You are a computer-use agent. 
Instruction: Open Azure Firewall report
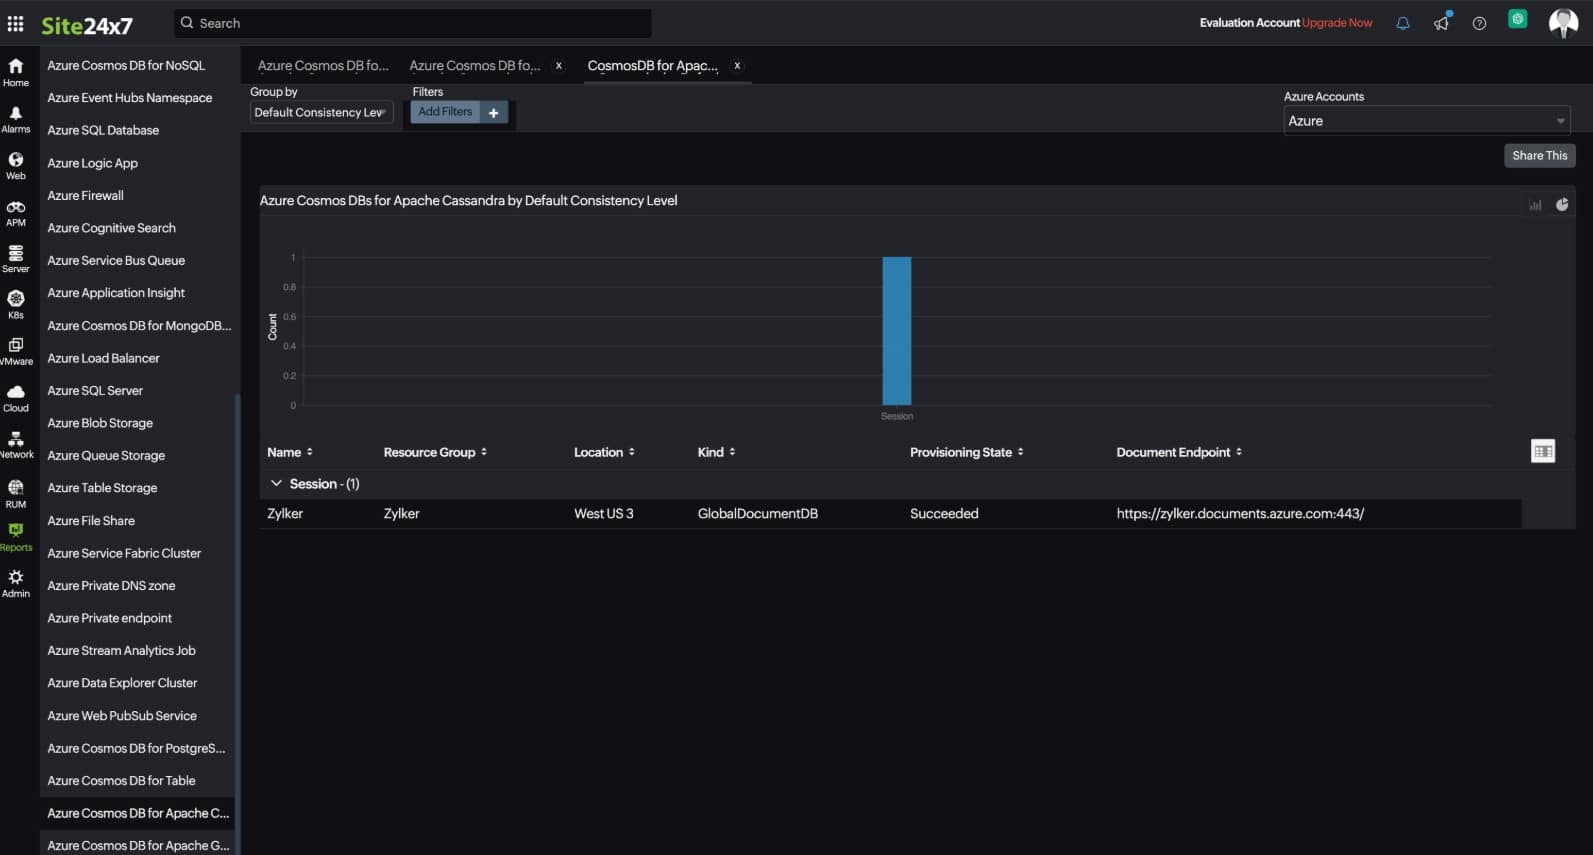86,195
